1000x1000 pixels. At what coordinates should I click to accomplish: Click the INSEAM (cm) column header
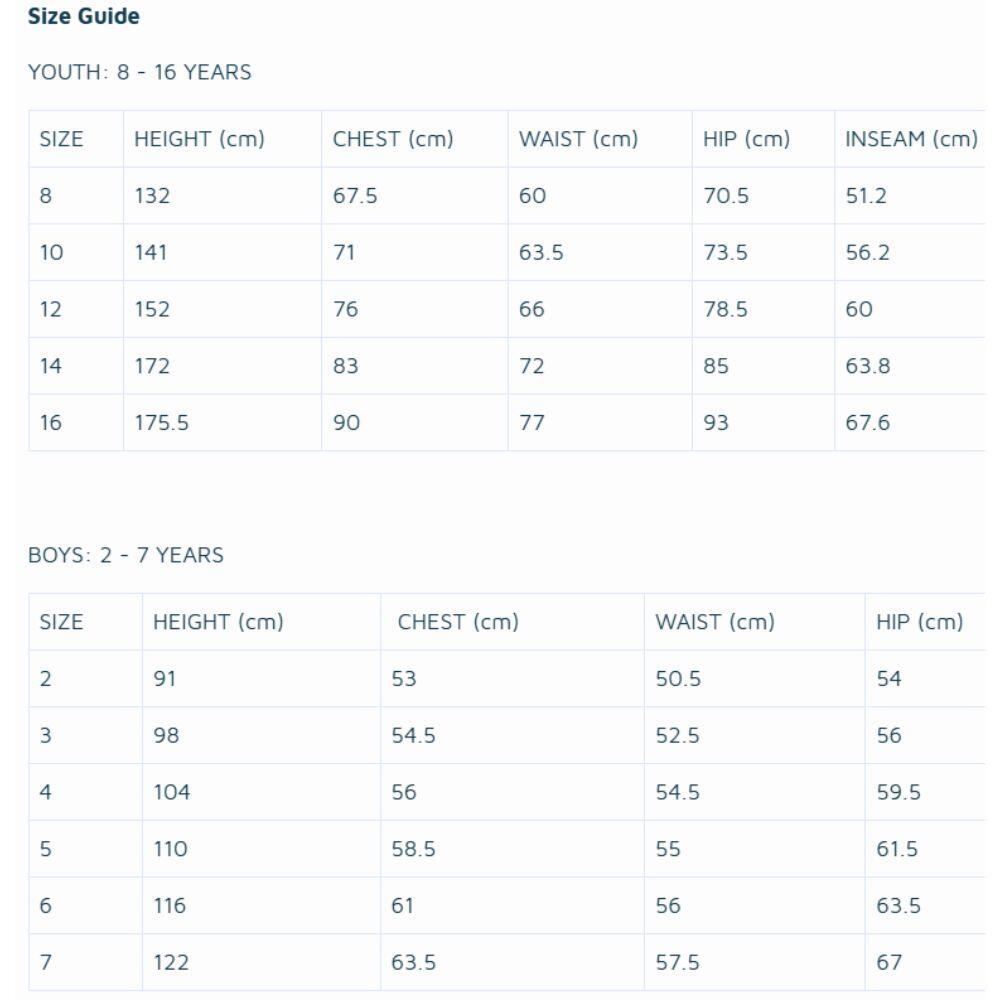tap(911, 139)
